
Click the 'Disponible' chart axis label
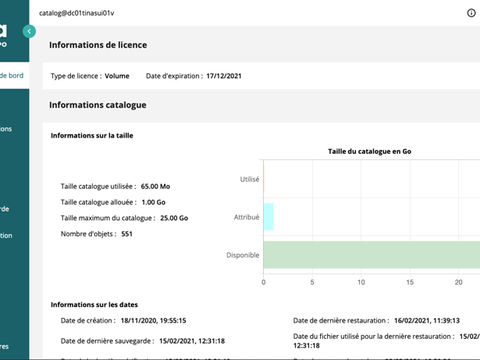[x=243, y=255]
